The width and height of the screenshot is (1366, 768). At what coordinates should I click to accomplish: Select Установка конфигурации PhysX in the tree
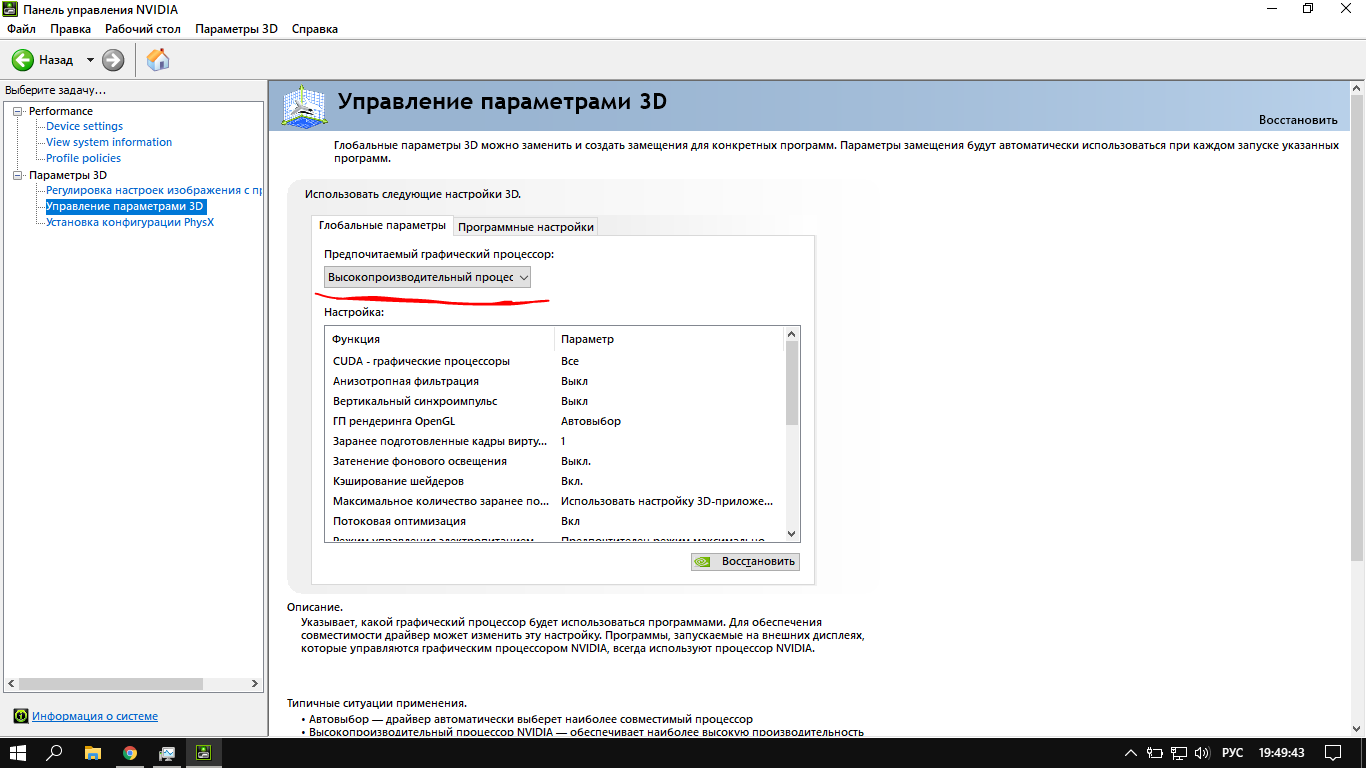click(129, 222)
